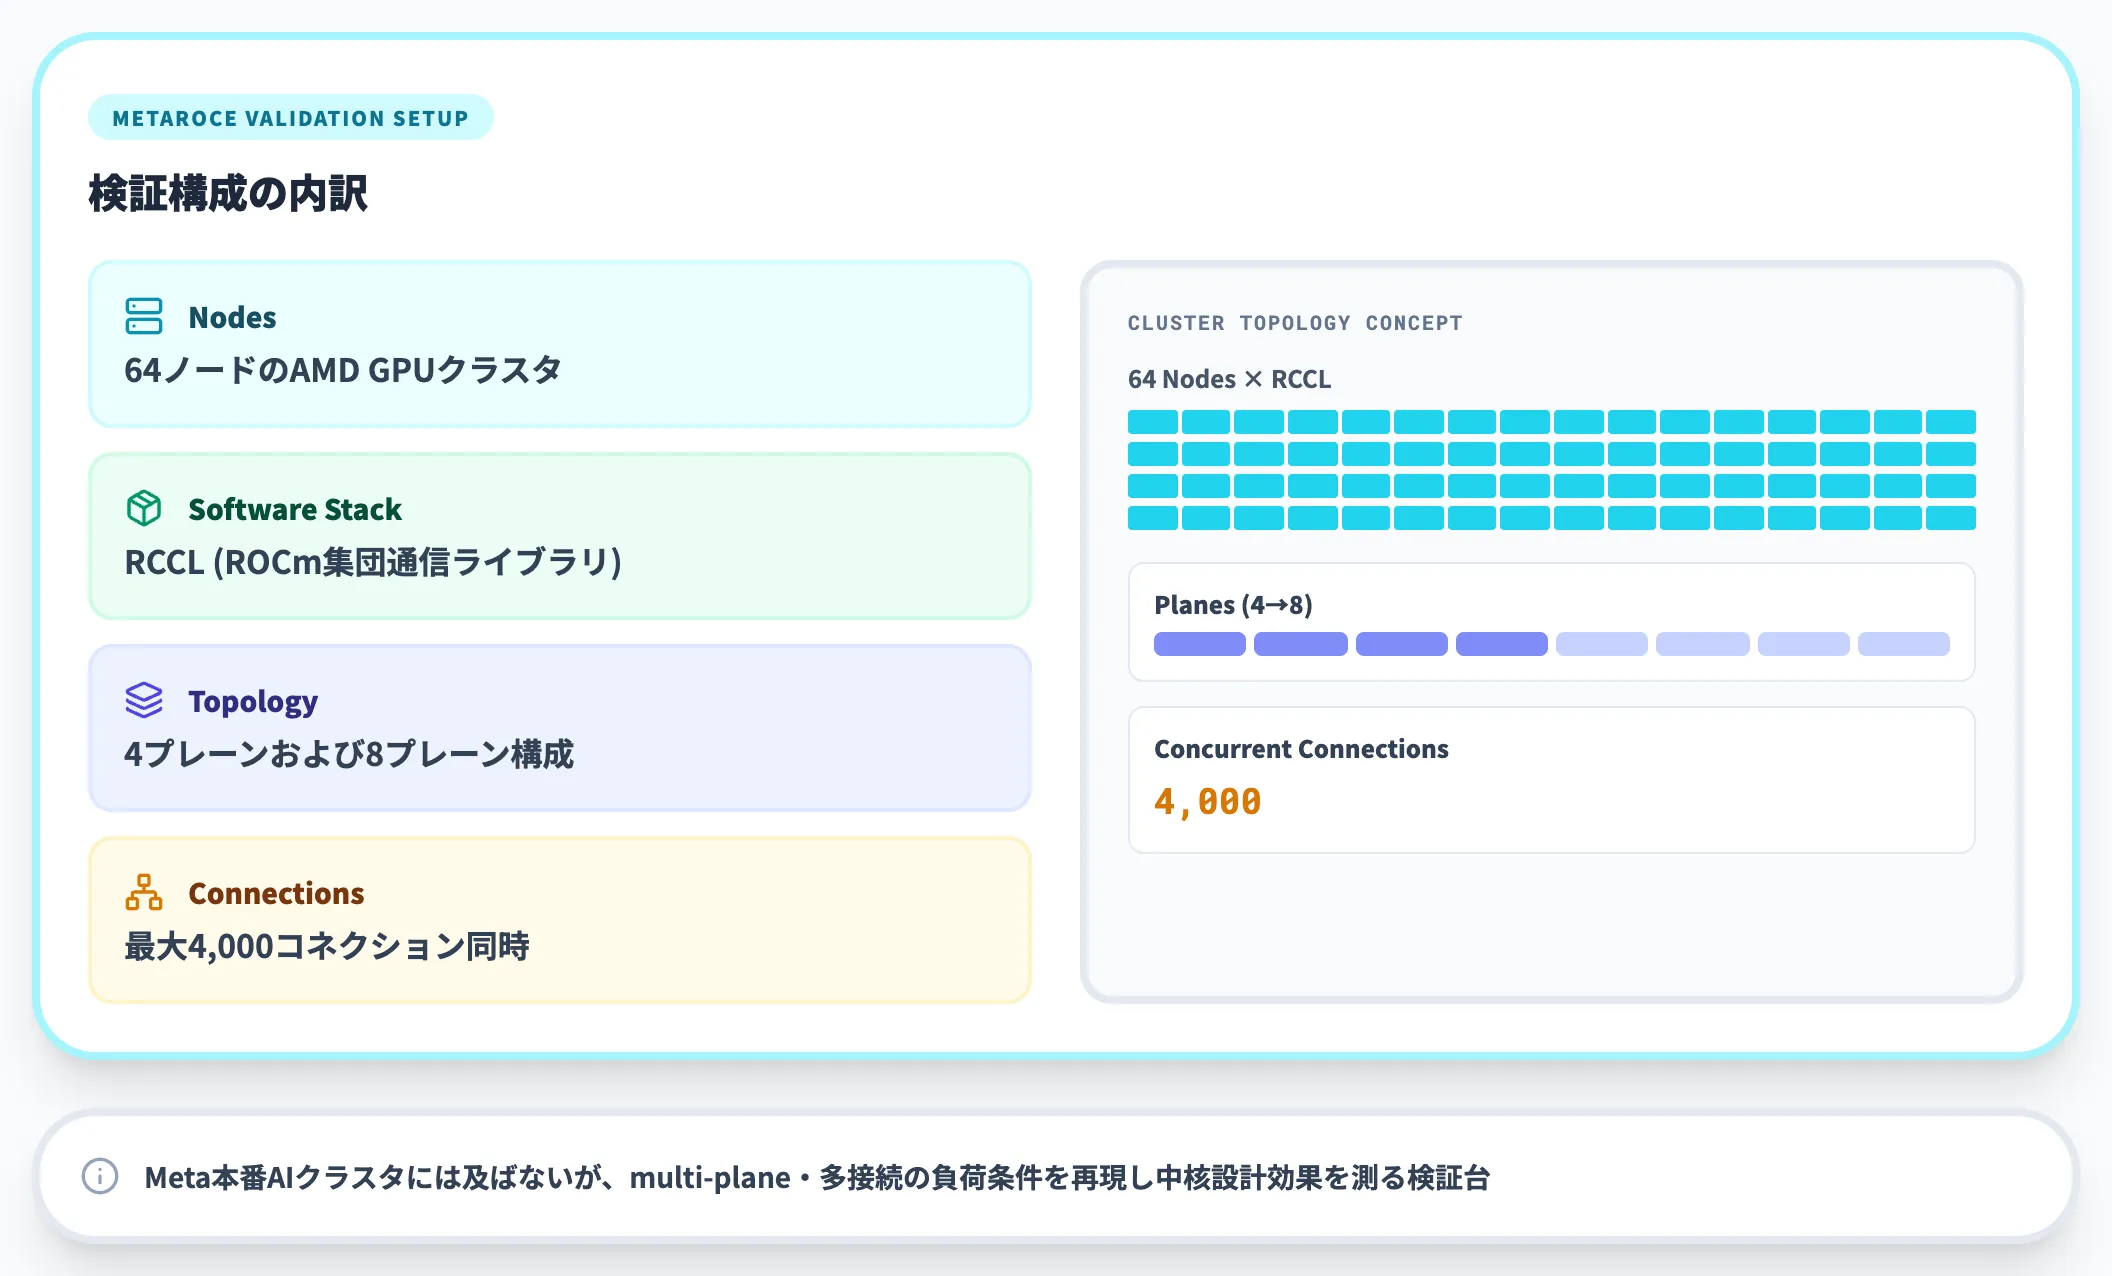2112x1276 pixels.
Task: Click the network icon beside Connections
Action: coord(144,892)
